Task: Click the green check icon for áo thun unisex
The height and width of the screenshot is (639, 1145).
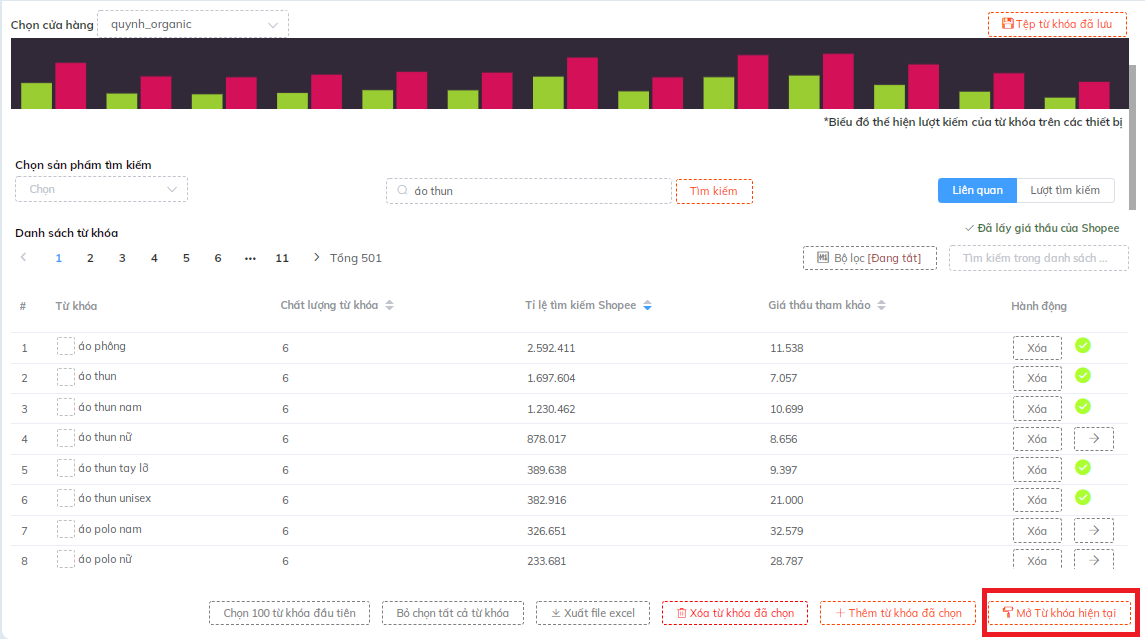Action: tap(1082, 497)
